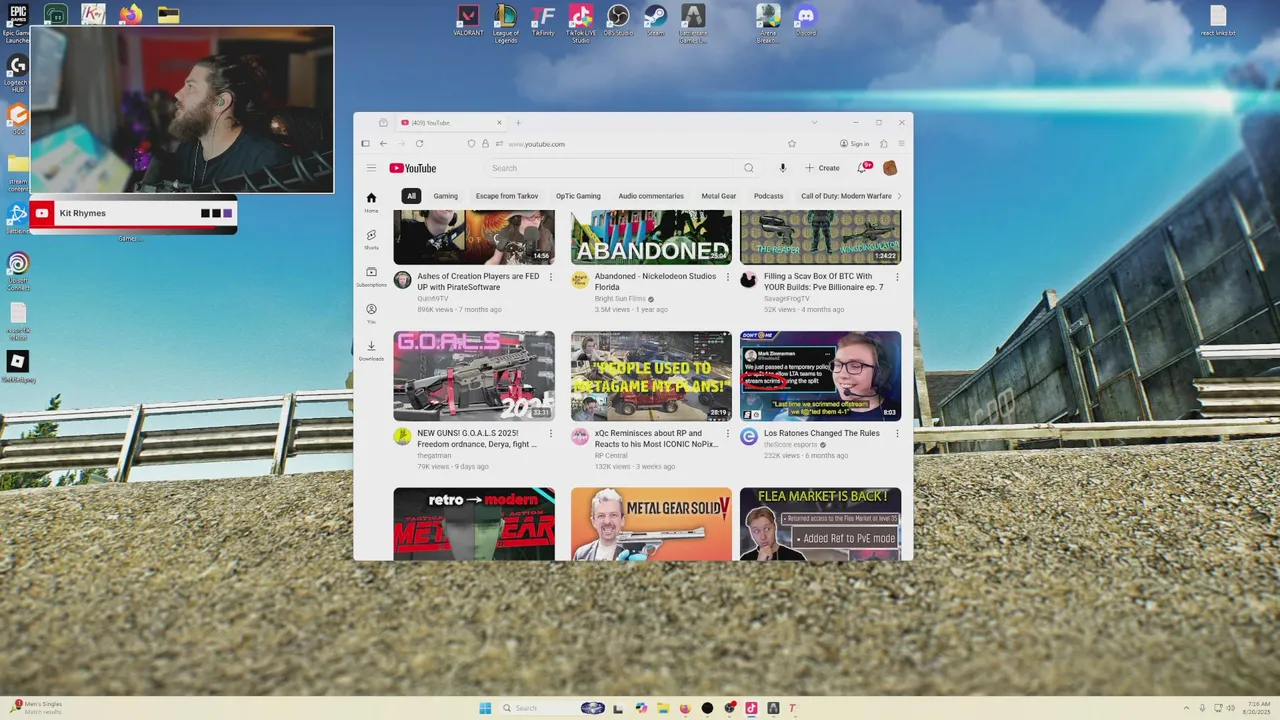Select the Gaming category chip

[445, 196]
